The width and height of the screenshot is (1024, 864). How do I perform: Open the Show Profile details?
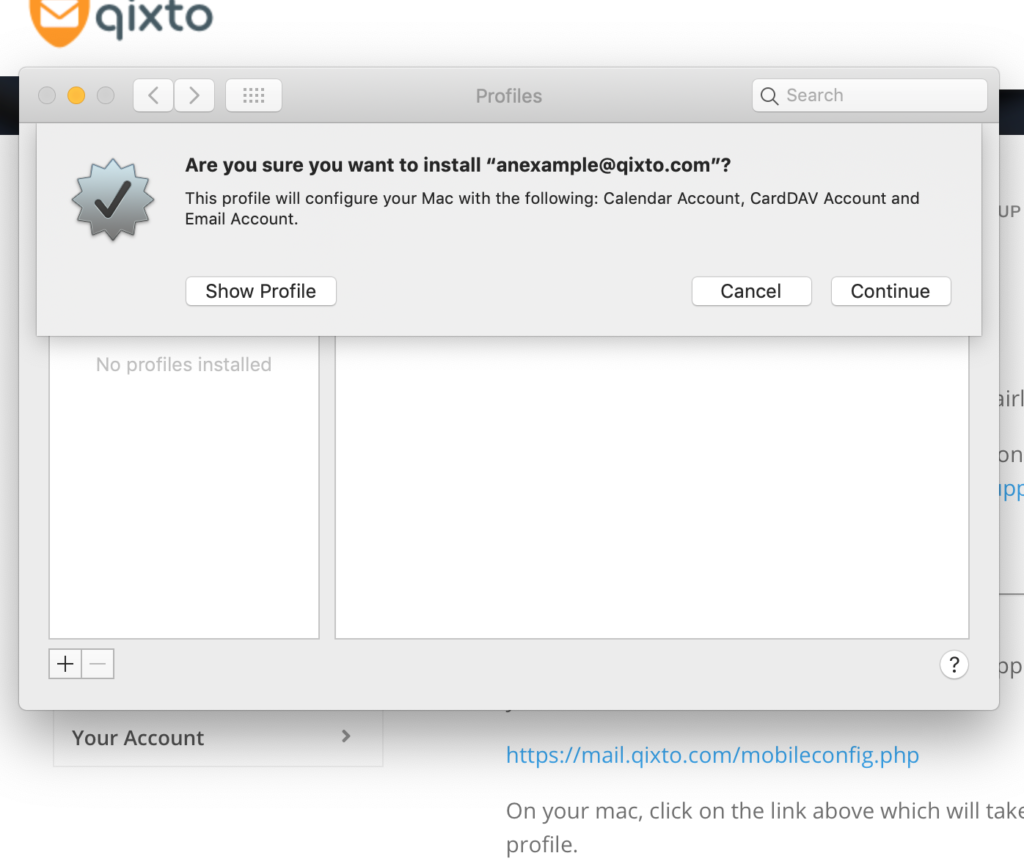pyautogui.click(x=261, y=291)
